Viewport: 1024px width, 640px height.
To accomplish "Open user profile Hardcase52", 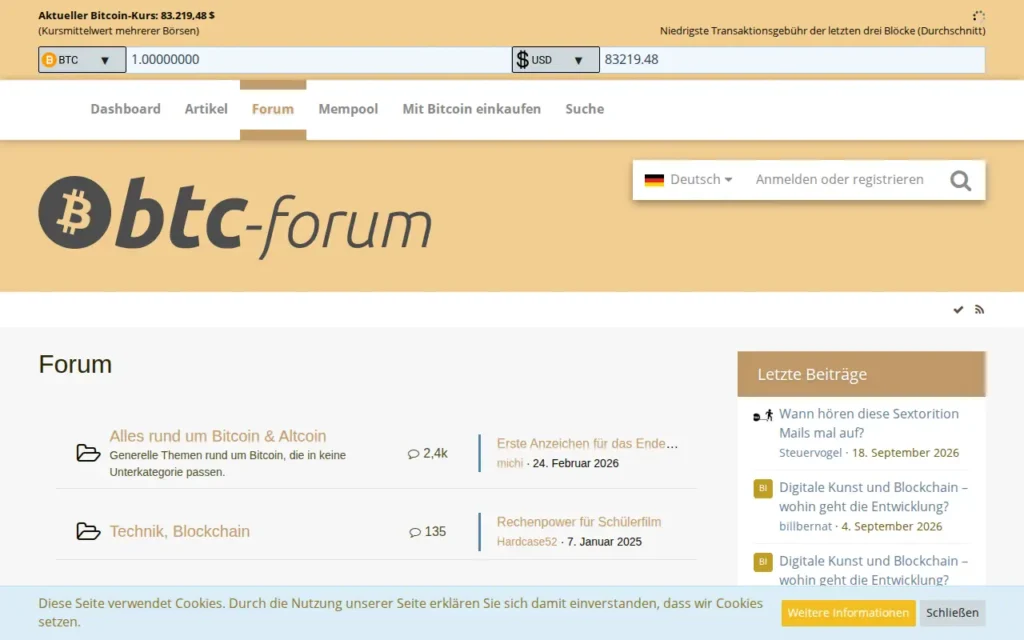I will pos(527,541).
